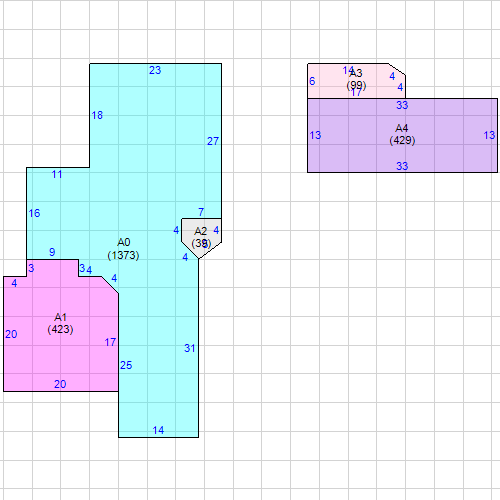500x500 pixels.
Task: Click the 17 dimension label inside A1
Action: (110, 342)
